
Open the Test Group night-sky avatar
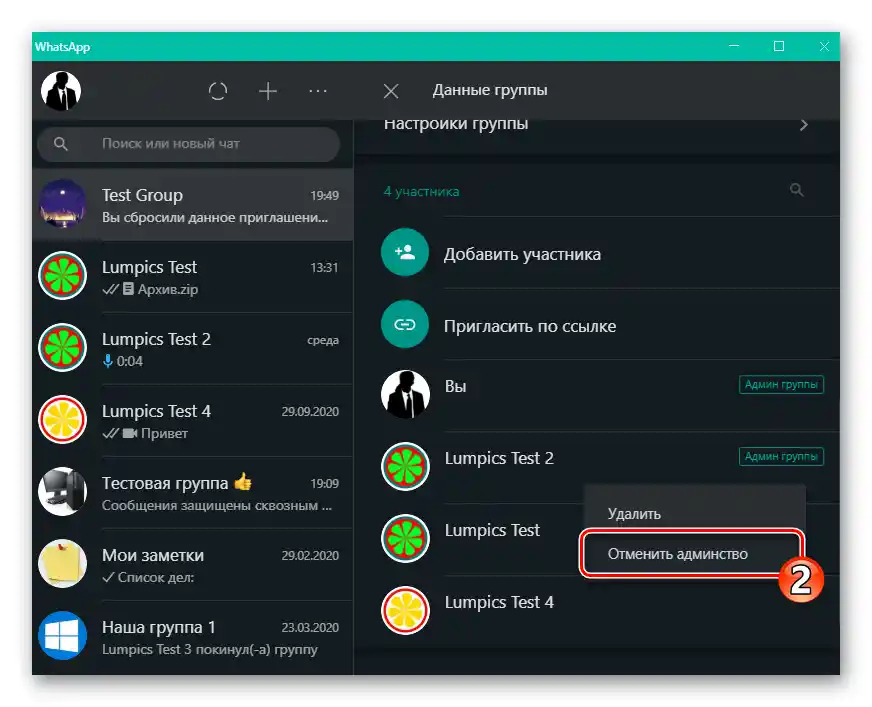[62, 204]
